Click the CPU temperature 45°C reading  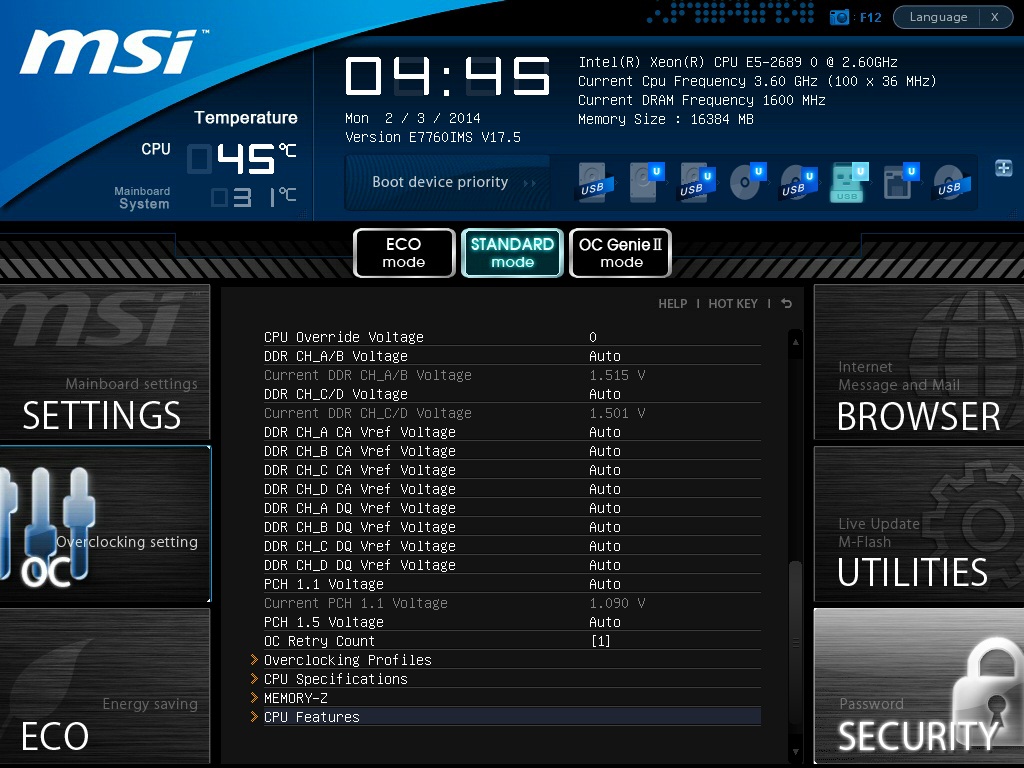tap(242, 158)
